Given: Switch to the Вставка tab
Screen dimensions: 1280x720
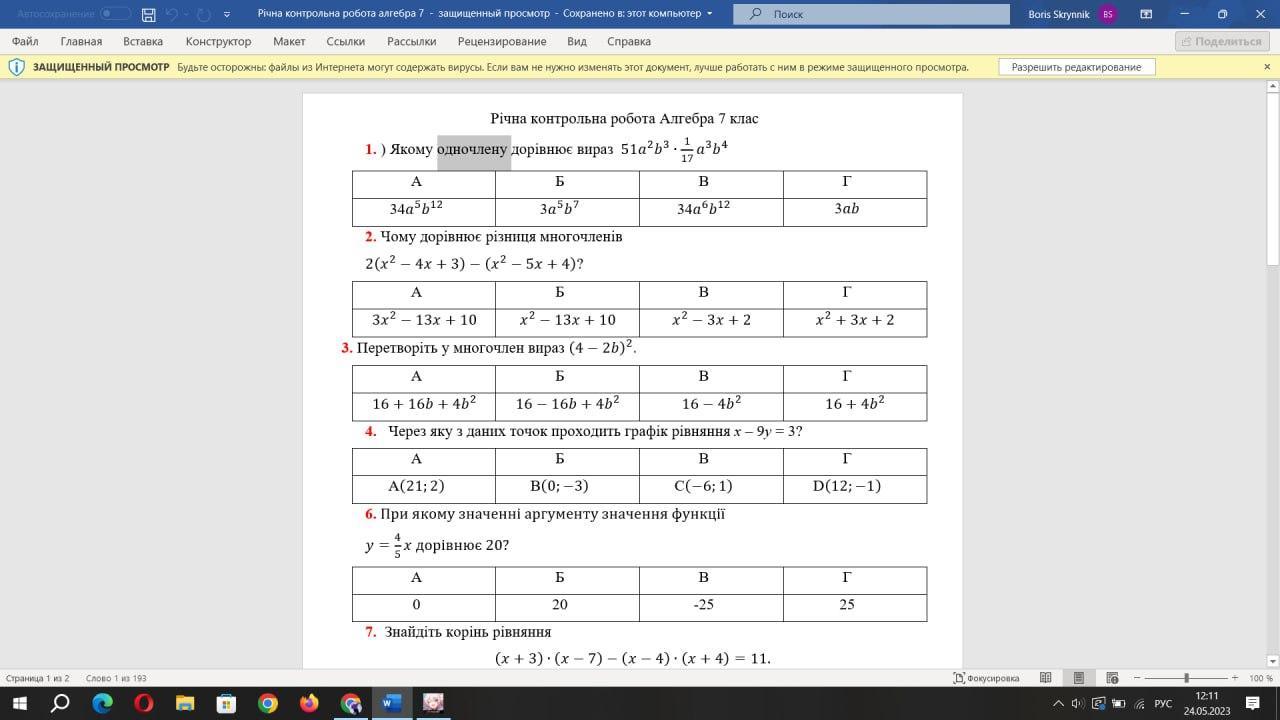Looking at the screenshot, I should pyautogui.click(x=143, y=41).
